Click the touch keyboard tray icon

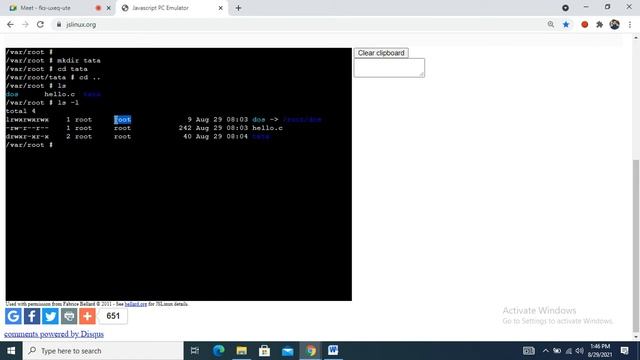pos(529,351)
